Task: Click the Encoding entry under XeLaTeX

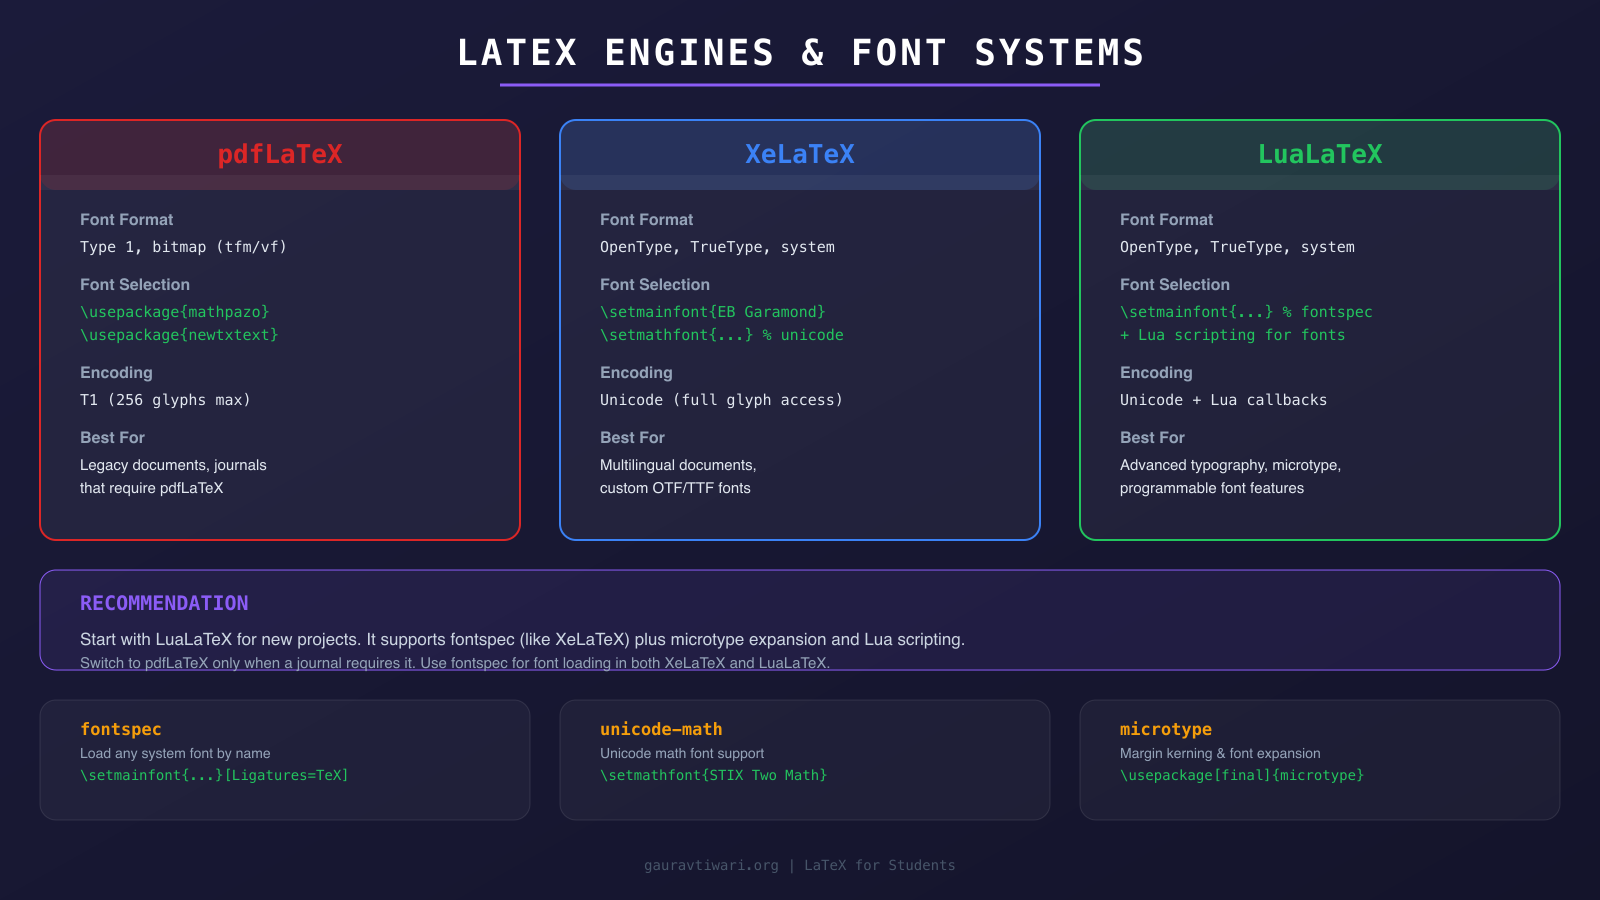Action: point(636,372)
